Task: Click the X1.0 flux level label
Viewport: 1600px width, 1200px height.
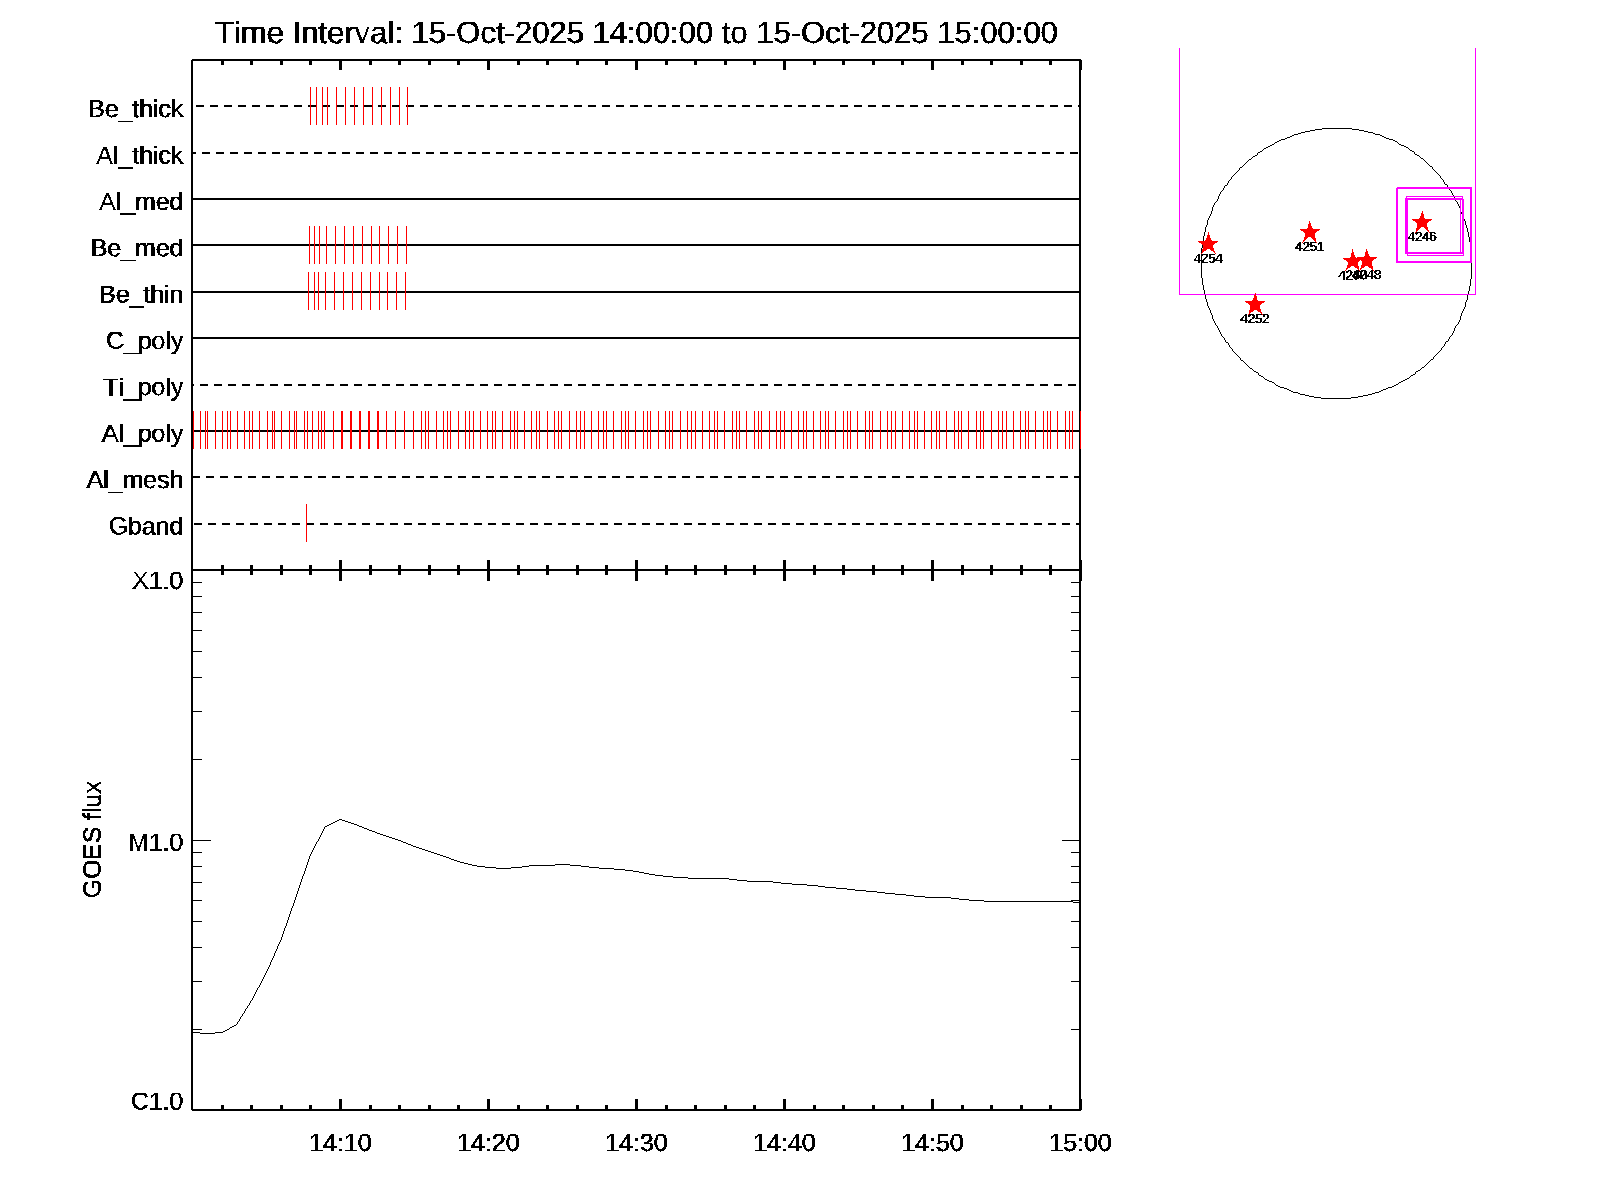Action: (157, 581)
